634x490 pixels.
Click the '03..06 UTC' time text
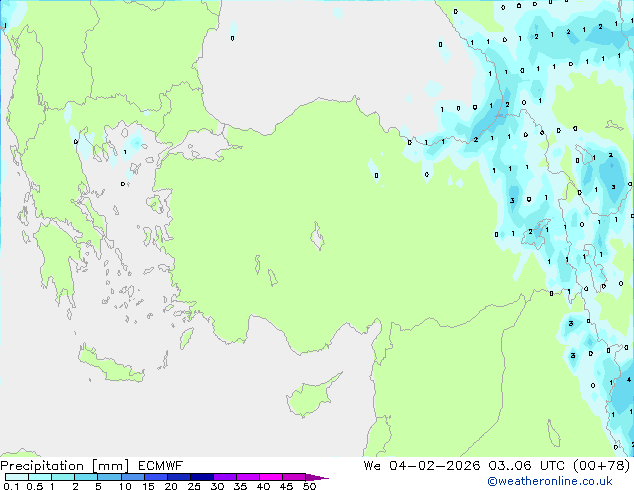pos(526,466)
